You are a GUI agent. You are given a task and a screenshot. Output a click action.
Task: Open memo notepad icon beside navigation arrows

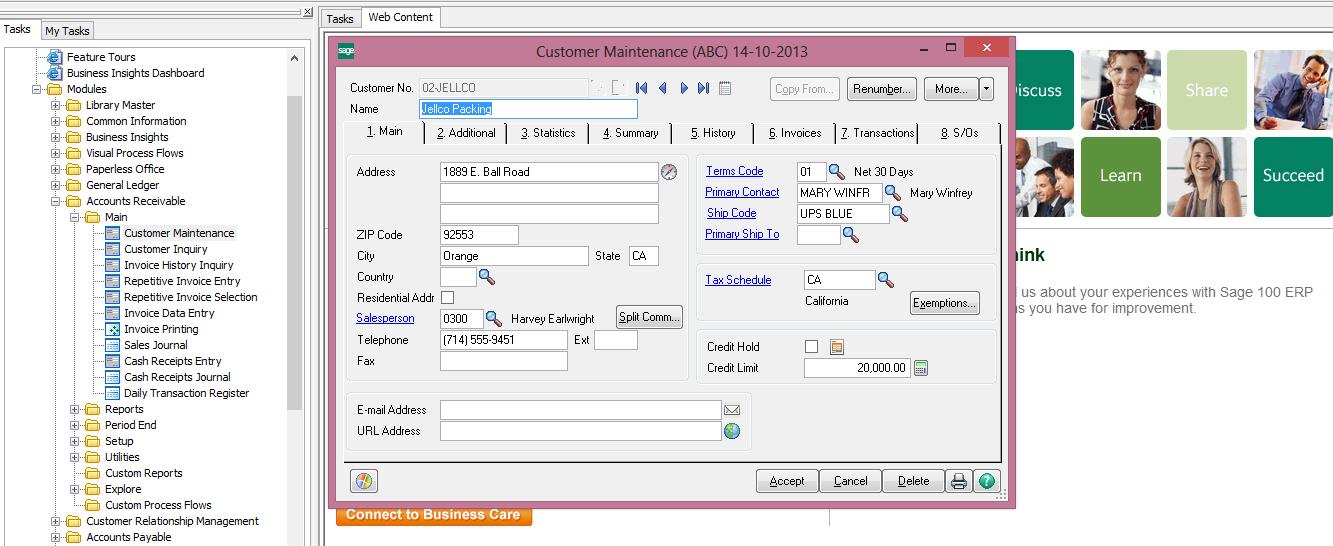725,88
